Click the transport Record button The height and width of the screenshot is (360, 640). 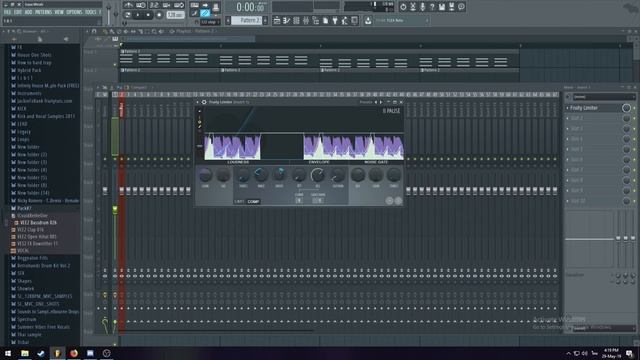coord(159,15)
